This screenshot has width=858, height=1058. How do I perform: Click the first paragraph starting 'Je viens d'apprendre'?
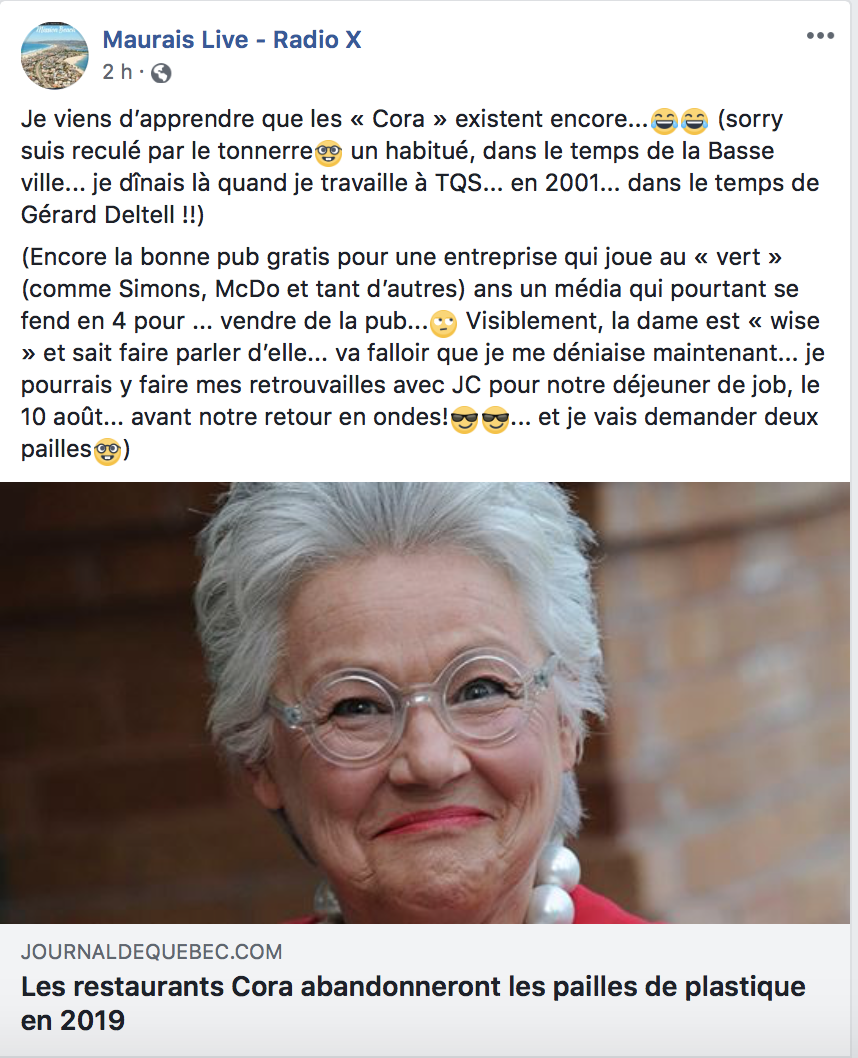(420, 167)
